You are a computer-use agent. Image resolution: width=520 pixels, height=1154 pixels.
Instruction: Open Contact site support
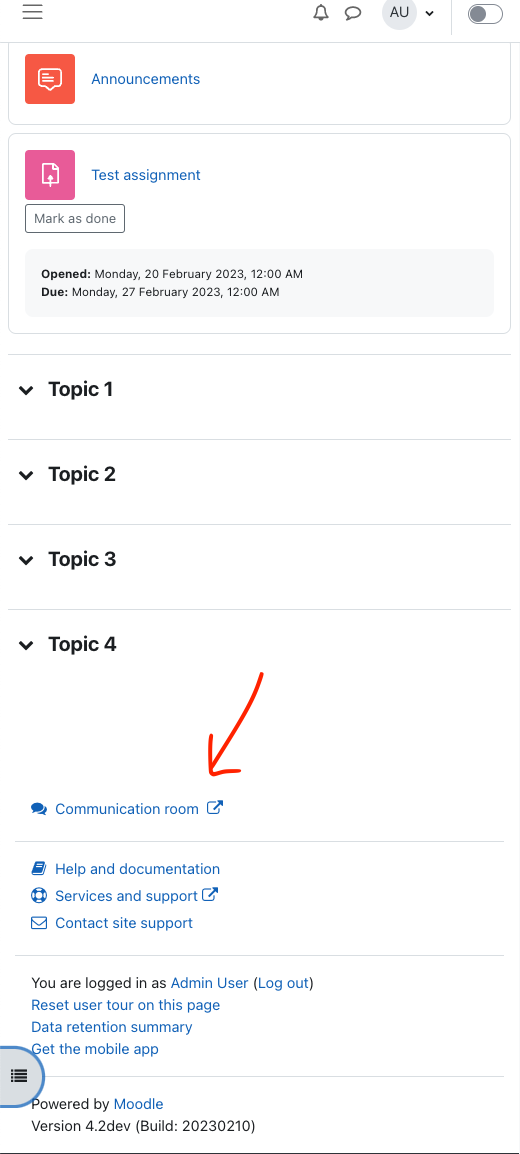[x=124, y=923]
